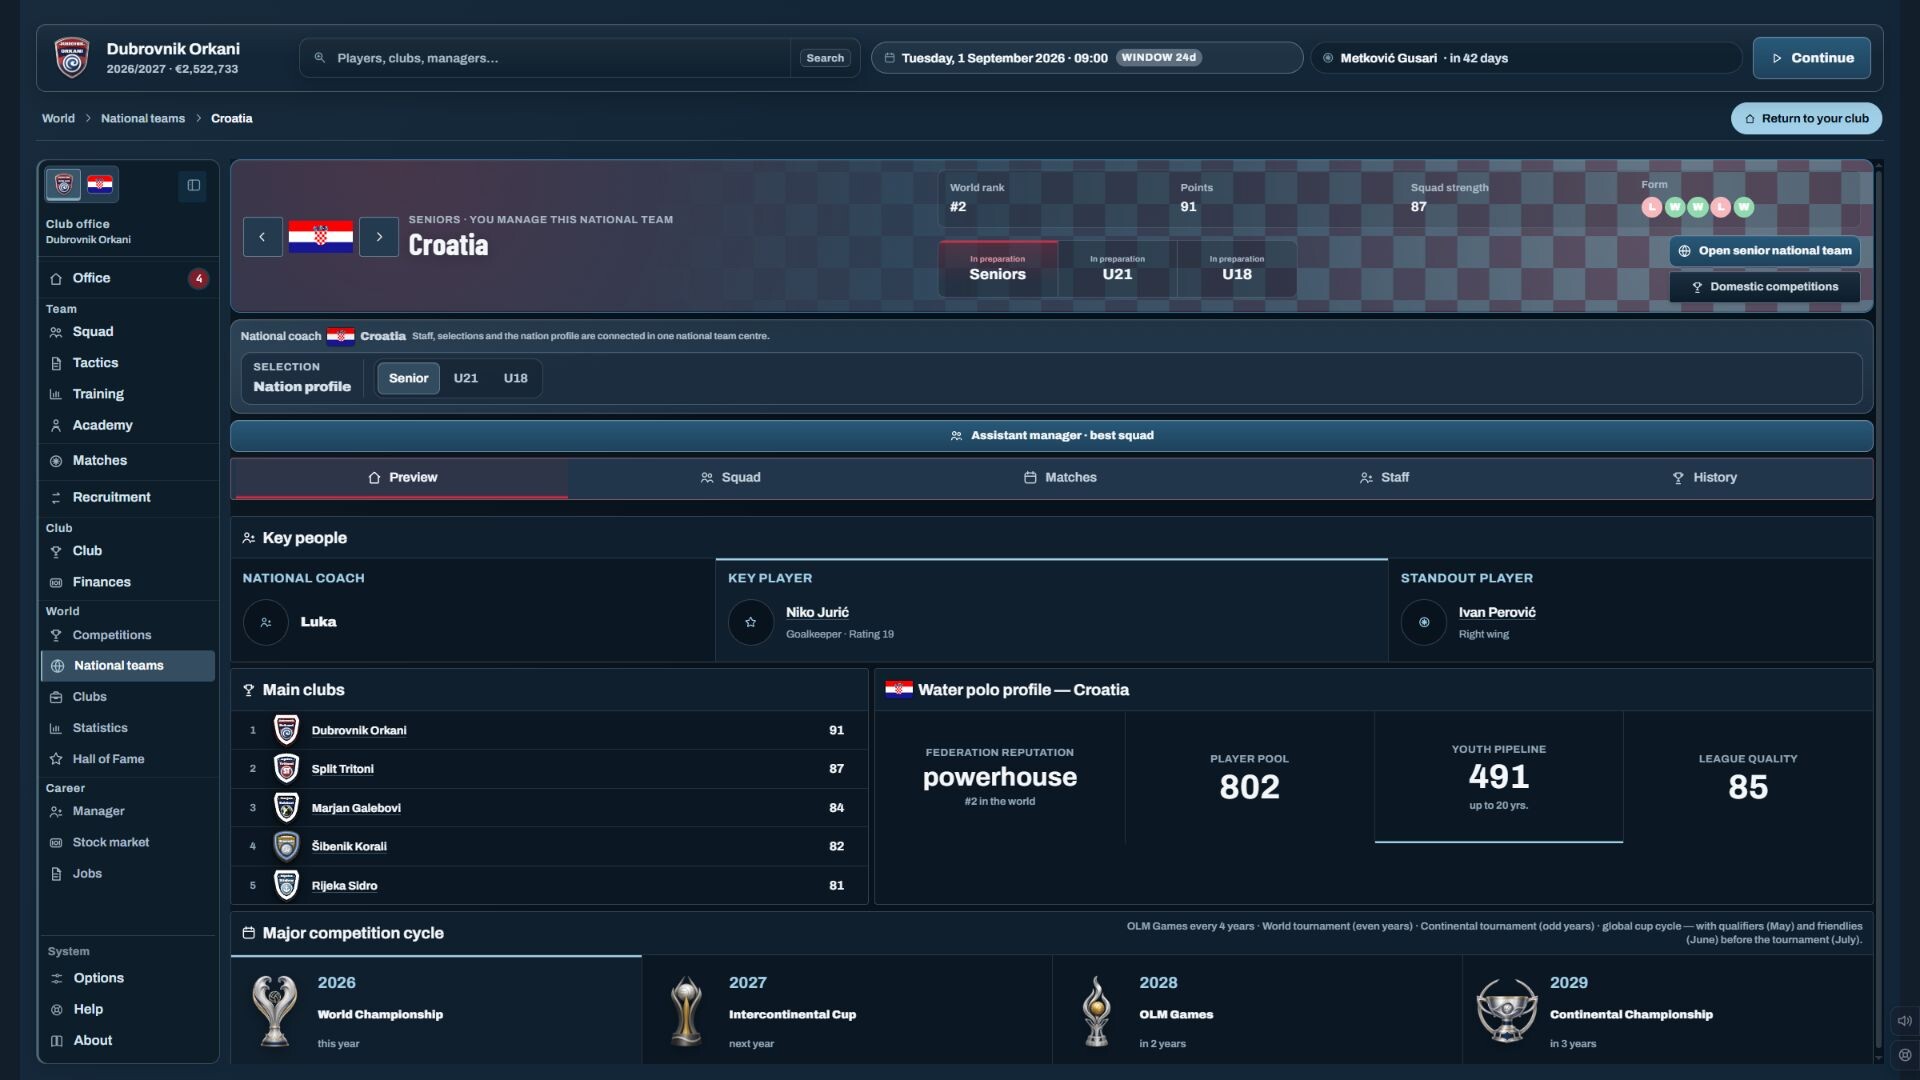Click the 2029 Continental Championship trophy
The height and width of the screenshot is (1080, 1920).
(x=1506, y=1011)
